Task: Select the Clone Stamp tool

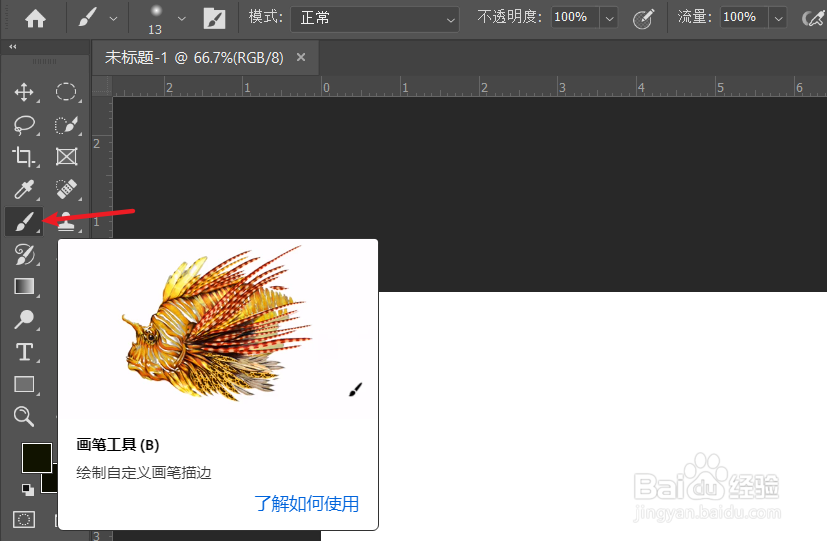Action: [66, 223]
